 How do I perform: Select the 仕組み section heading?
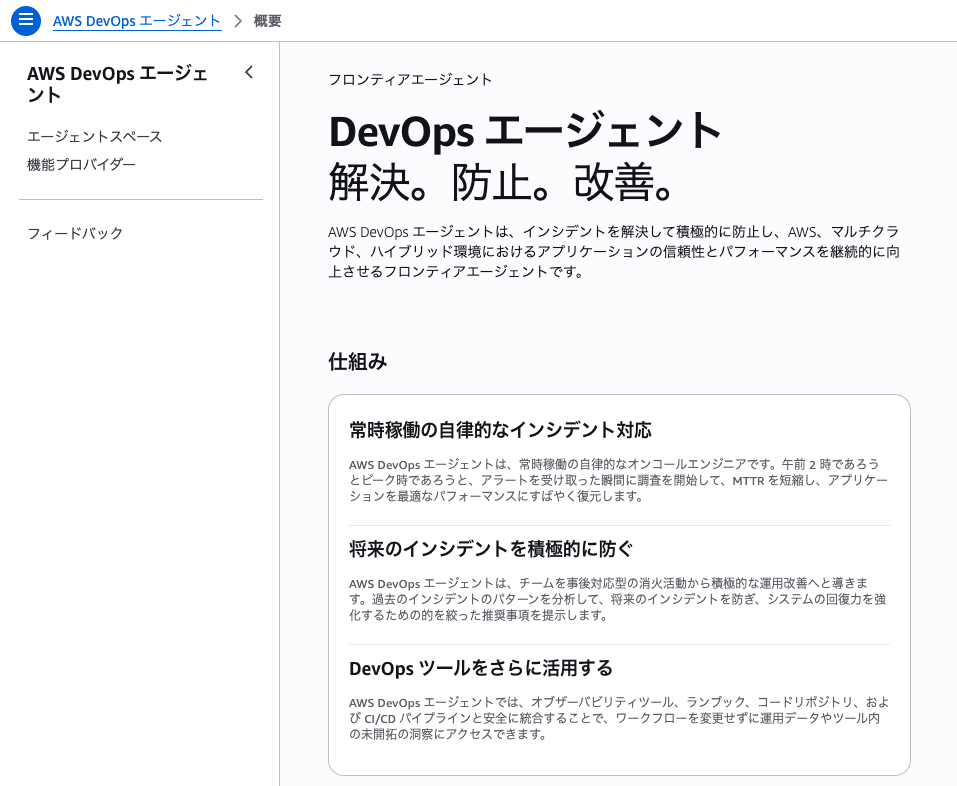(x=358, y=361)
